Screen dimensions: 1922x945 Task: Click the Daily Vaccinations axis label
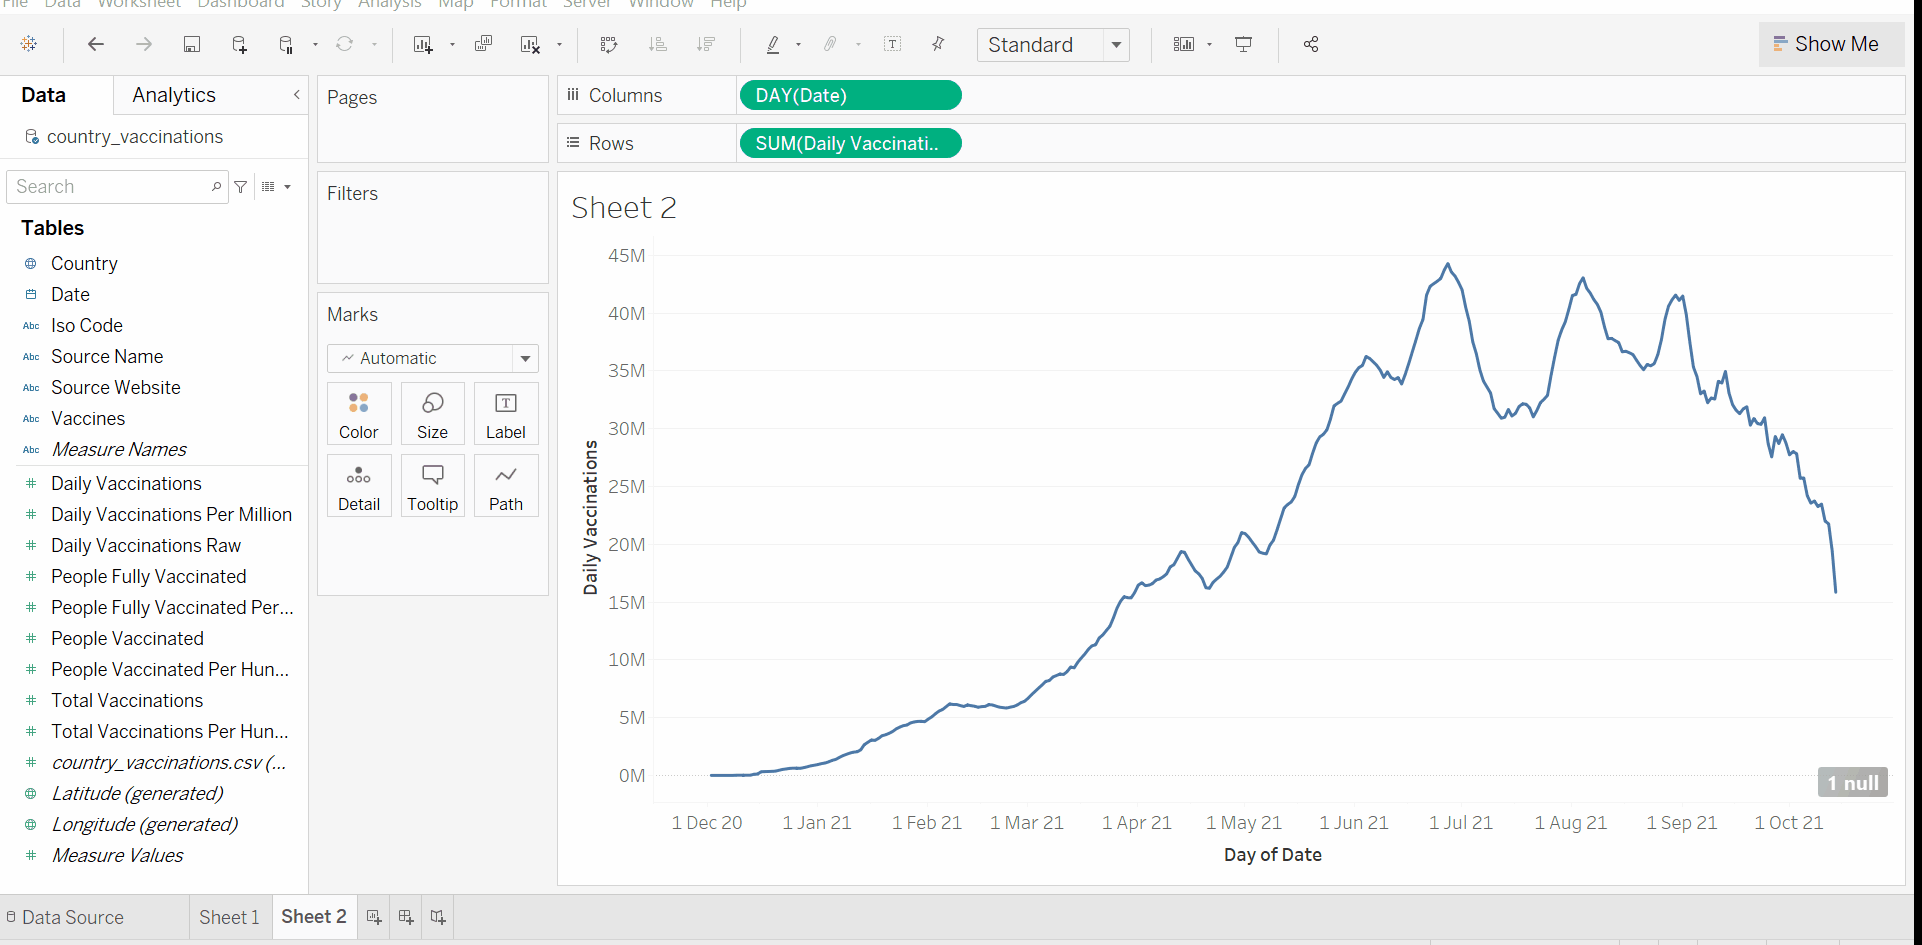click(x=590, y=518)
